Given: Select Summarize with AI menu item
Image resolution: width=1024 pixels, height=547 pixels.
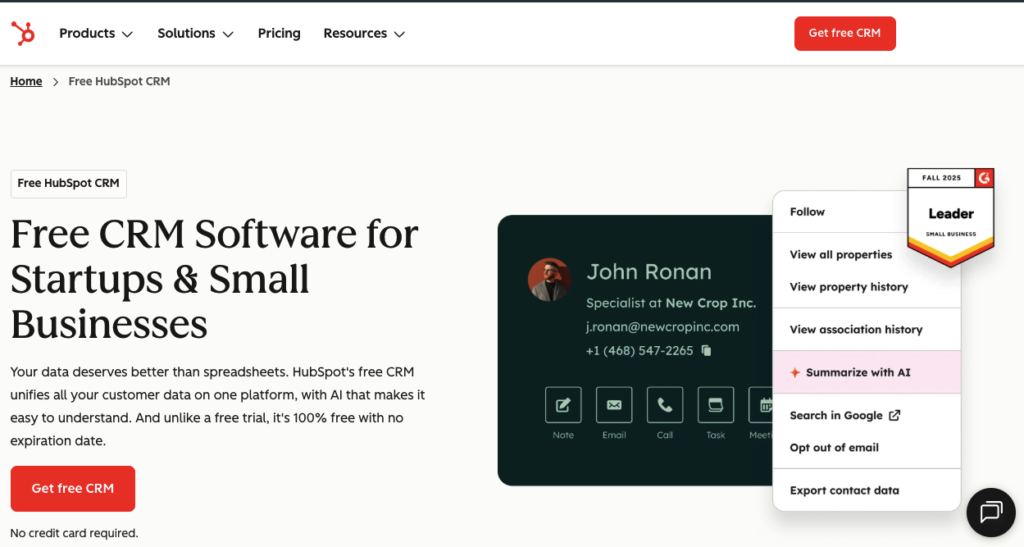Looking at the screenshot, I should pyautogui.click(x=858, y=372).
